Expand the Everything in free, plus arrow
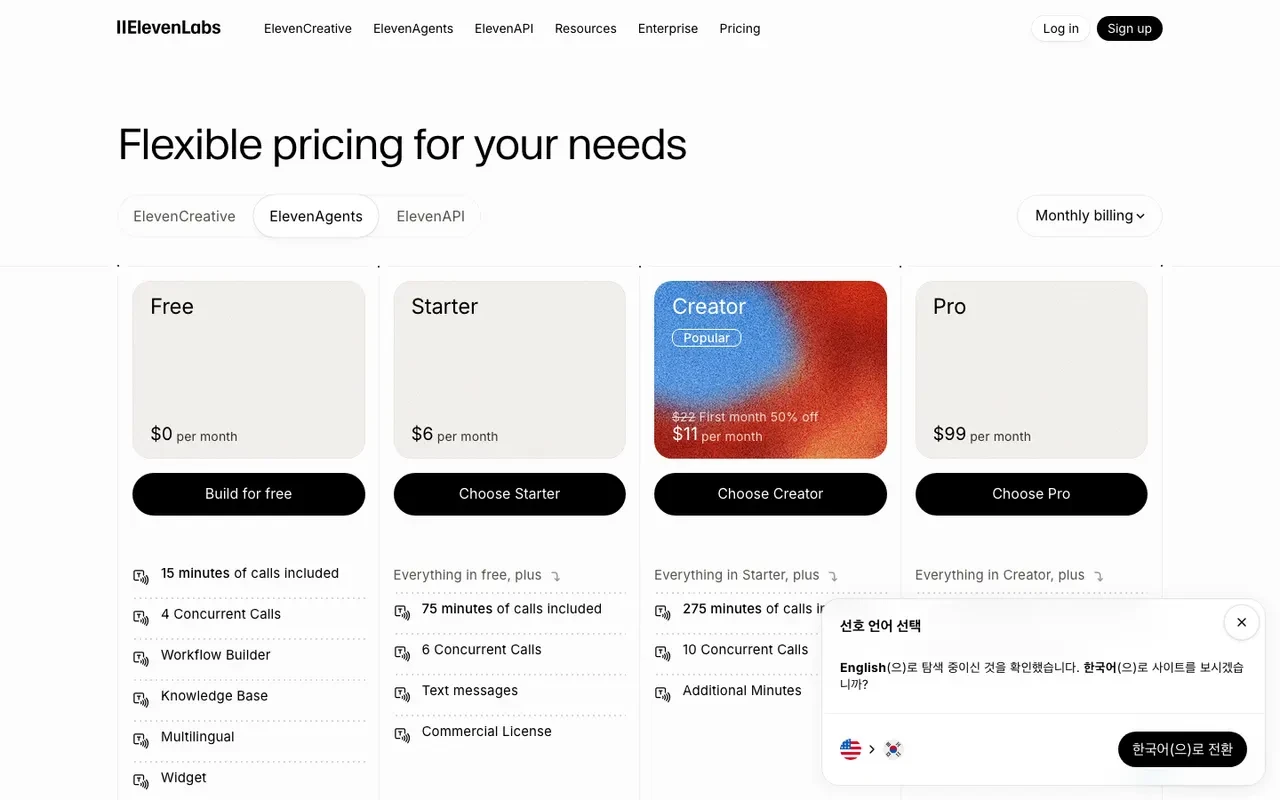Screen dimensions: 1280x800 (x=556, y=576)
